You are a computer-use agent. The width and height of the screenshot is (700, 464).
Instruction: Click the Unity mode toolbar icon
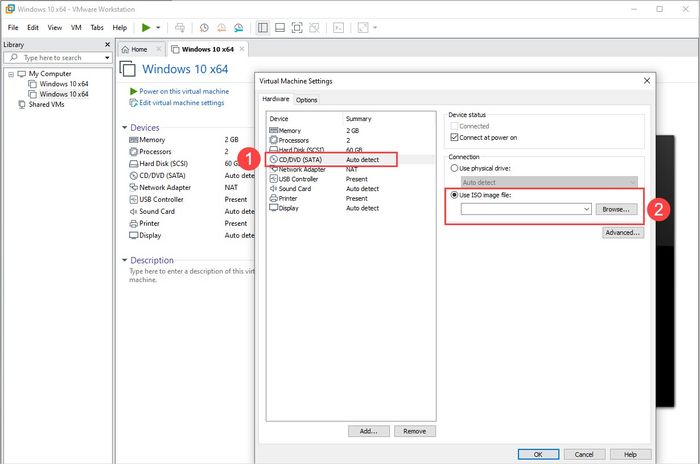[314, 28]
